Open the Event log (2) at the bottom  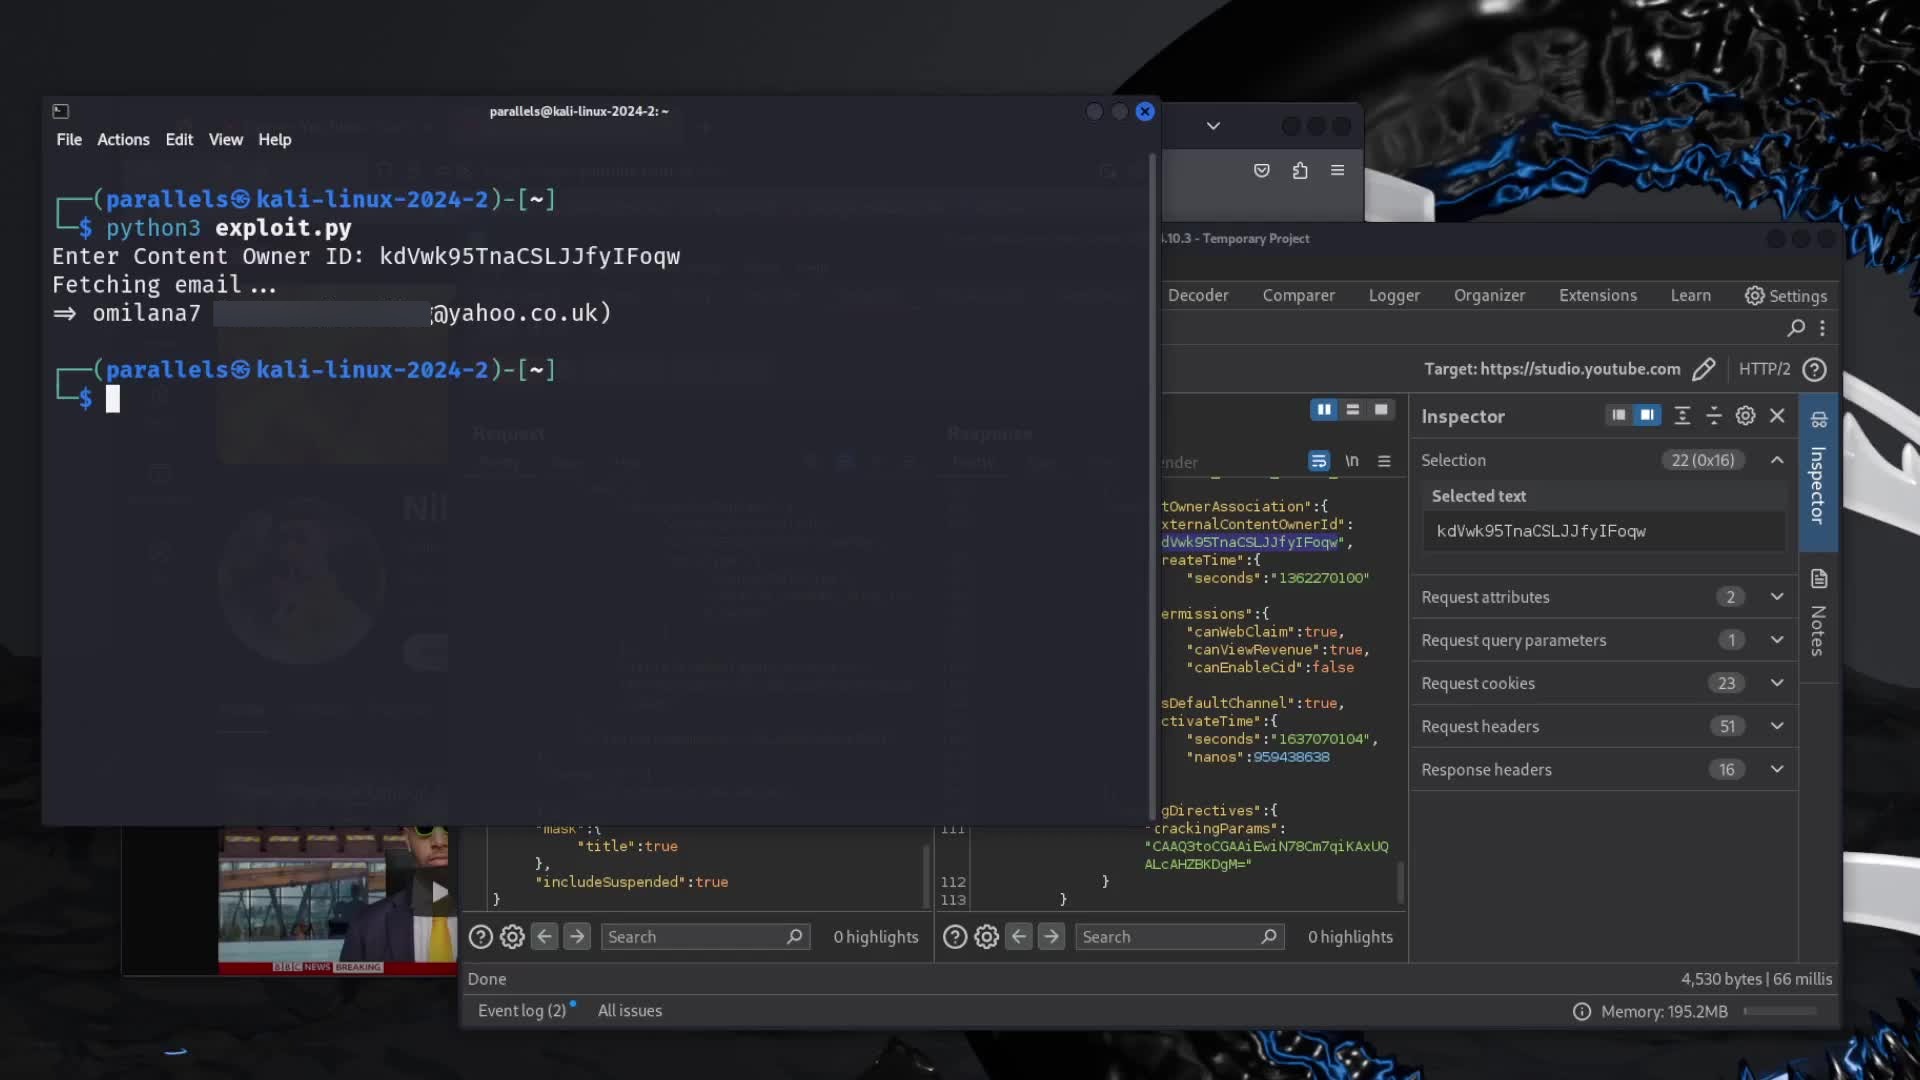click(523, 1010)
